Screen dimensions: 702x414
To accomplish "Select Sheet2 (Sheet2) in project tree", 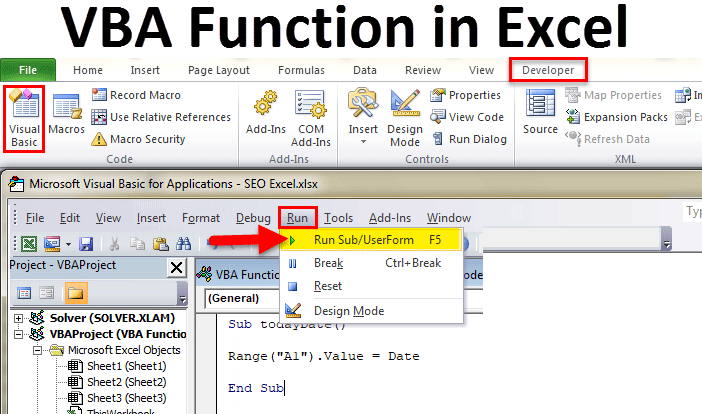I will click(x=117, y=382).
